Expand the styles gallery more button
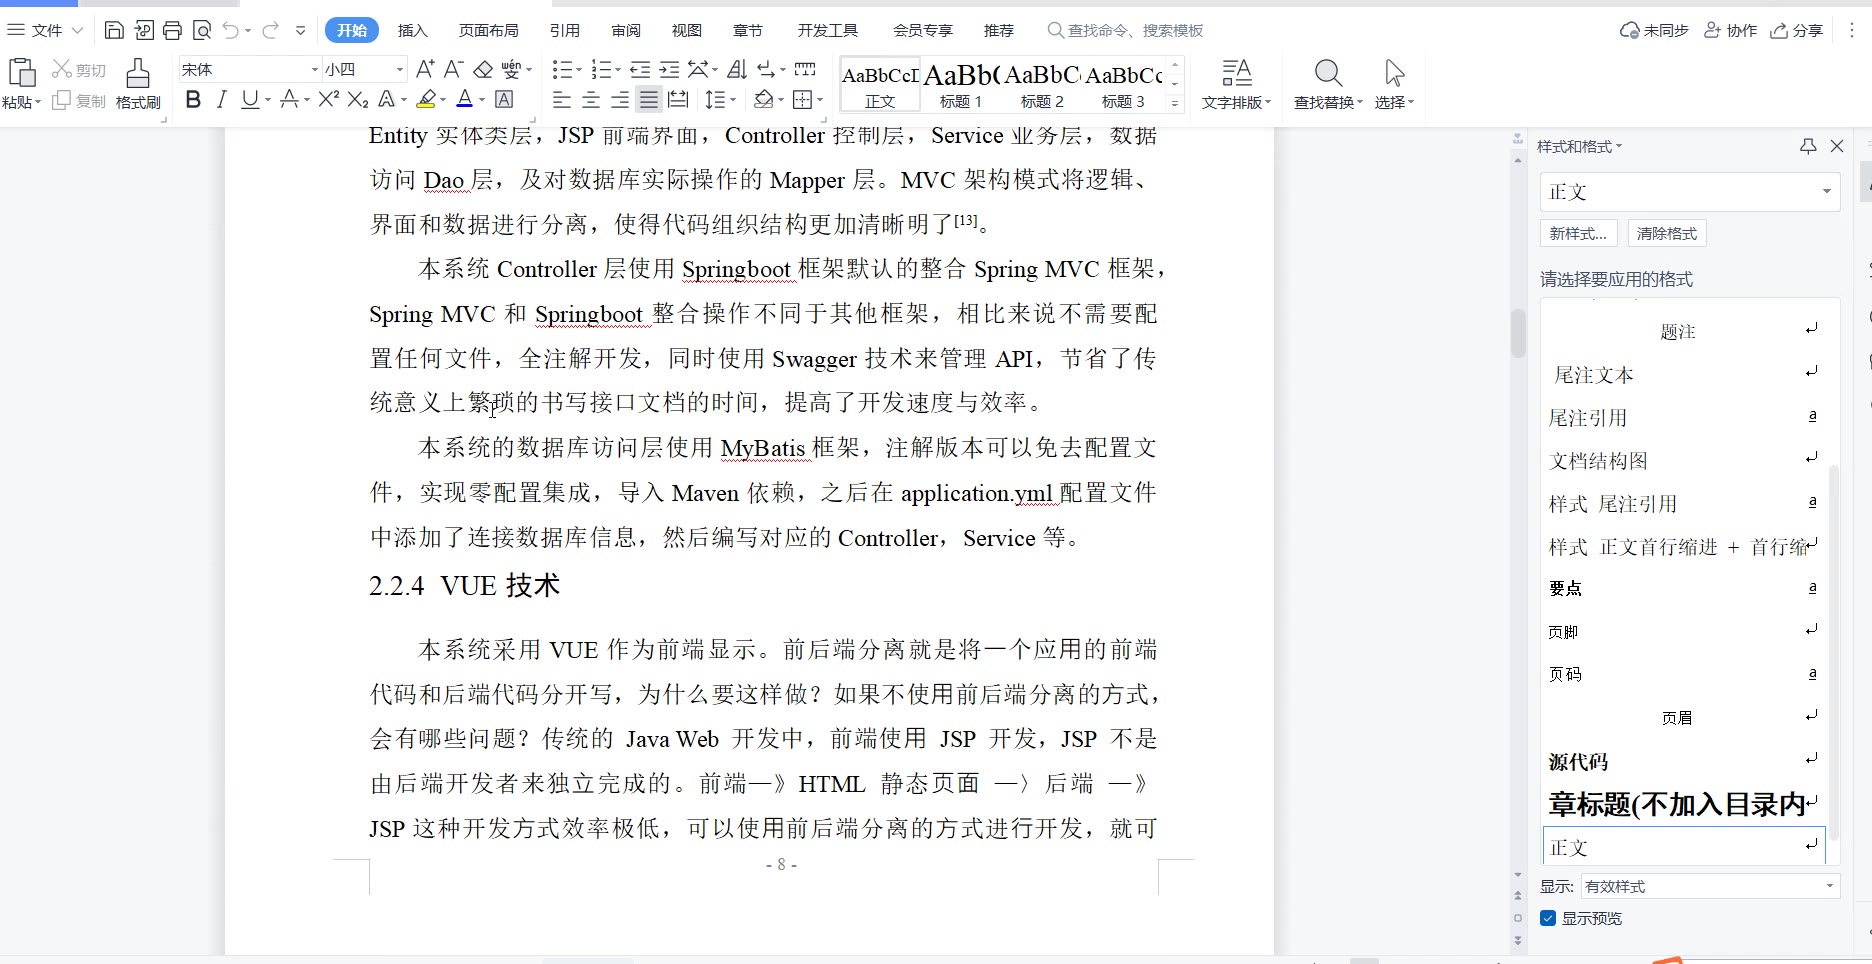Image resolution: width=1872 pixels, height=964 pixels. click(x=1175, y=103)
